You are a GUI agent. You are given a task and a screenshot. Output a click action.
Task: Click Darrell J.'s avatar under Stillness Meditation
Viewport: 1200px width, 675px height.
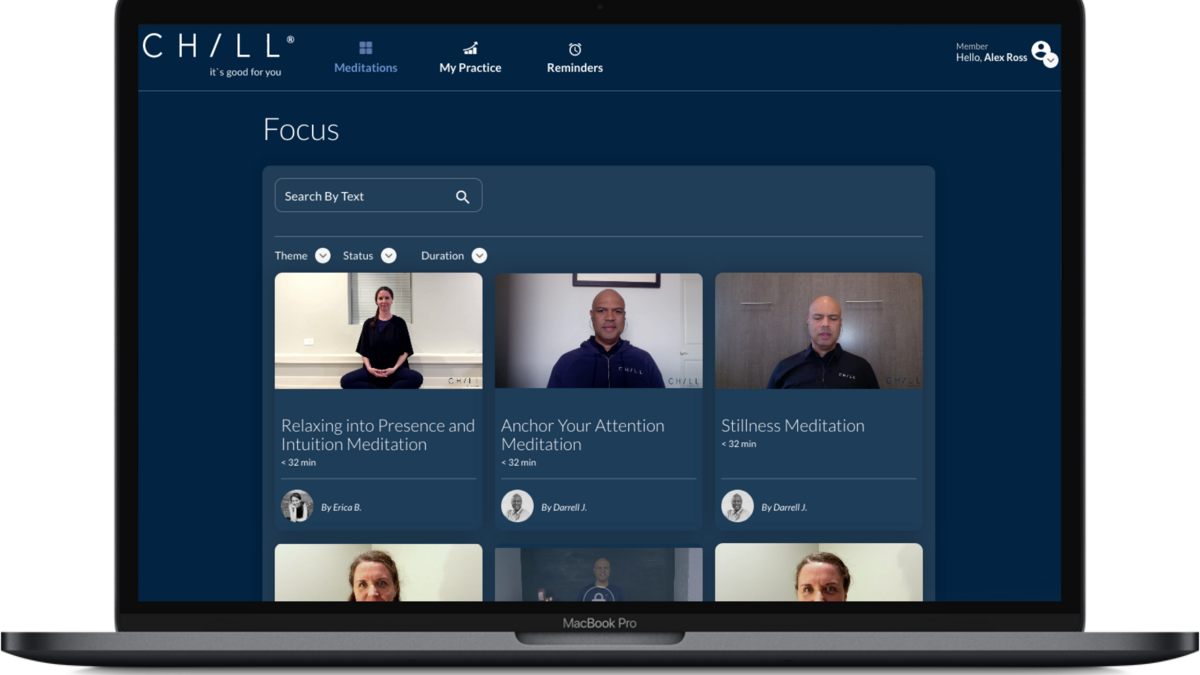pyautogui.click(x=738, y=506)
